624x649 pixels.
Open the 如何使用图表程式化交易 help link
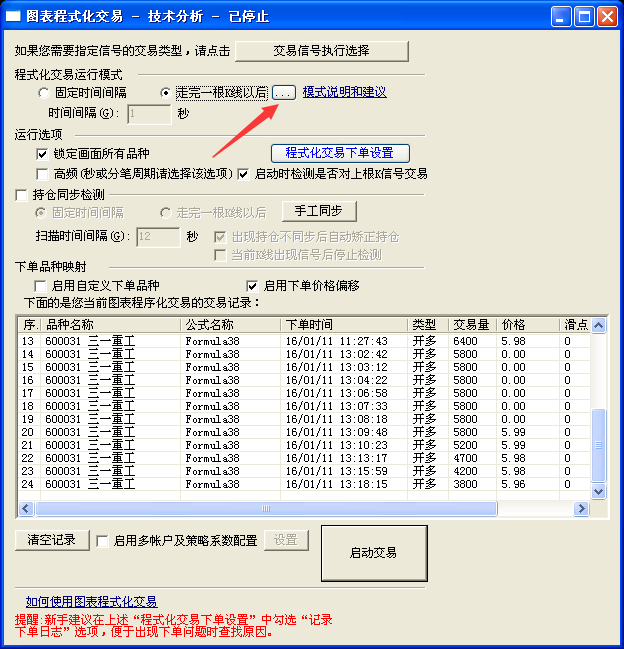pyautogui.click(x=91, y=601)
